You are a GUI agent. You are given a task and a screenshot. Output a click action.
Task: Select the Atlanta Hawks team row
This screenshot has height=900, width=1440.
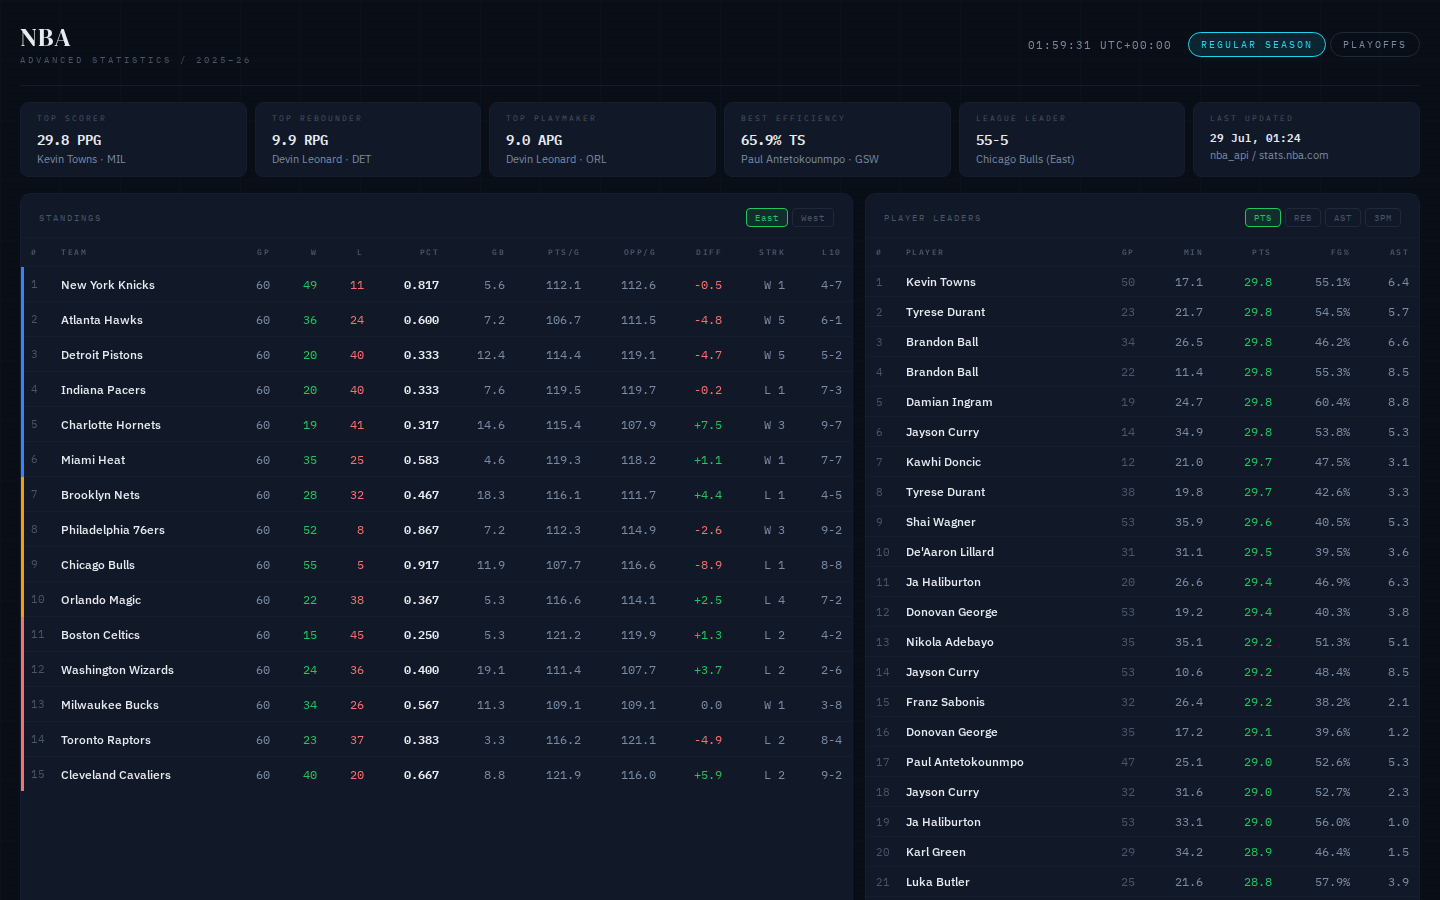[x=436, y=320]
